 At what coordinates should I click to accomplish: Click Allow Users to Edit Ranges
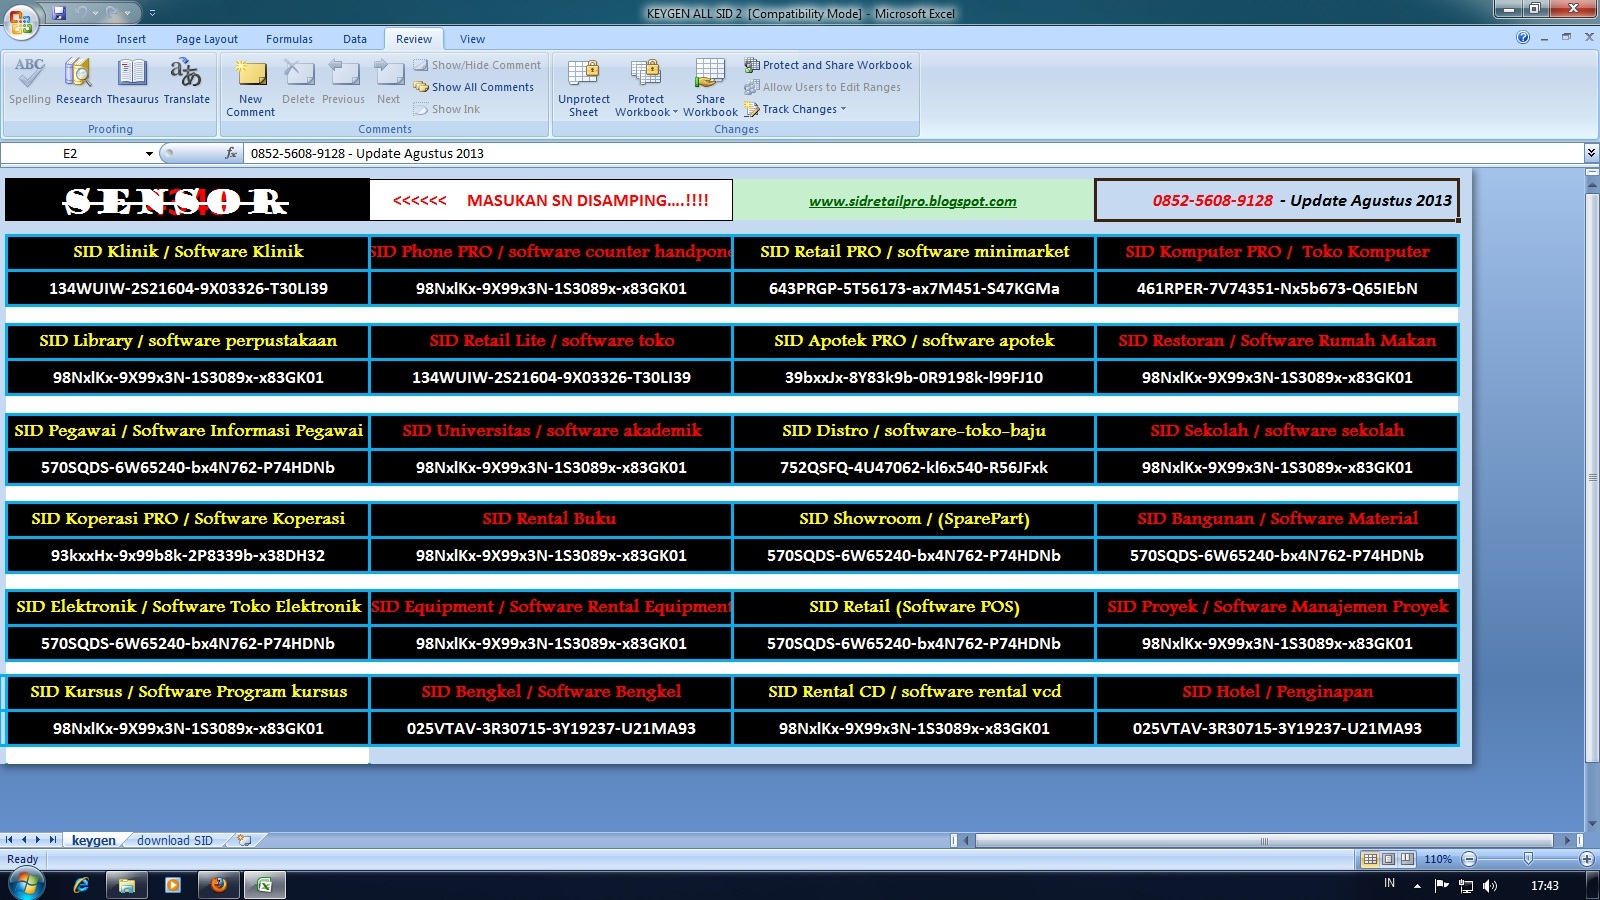[822, 87]
